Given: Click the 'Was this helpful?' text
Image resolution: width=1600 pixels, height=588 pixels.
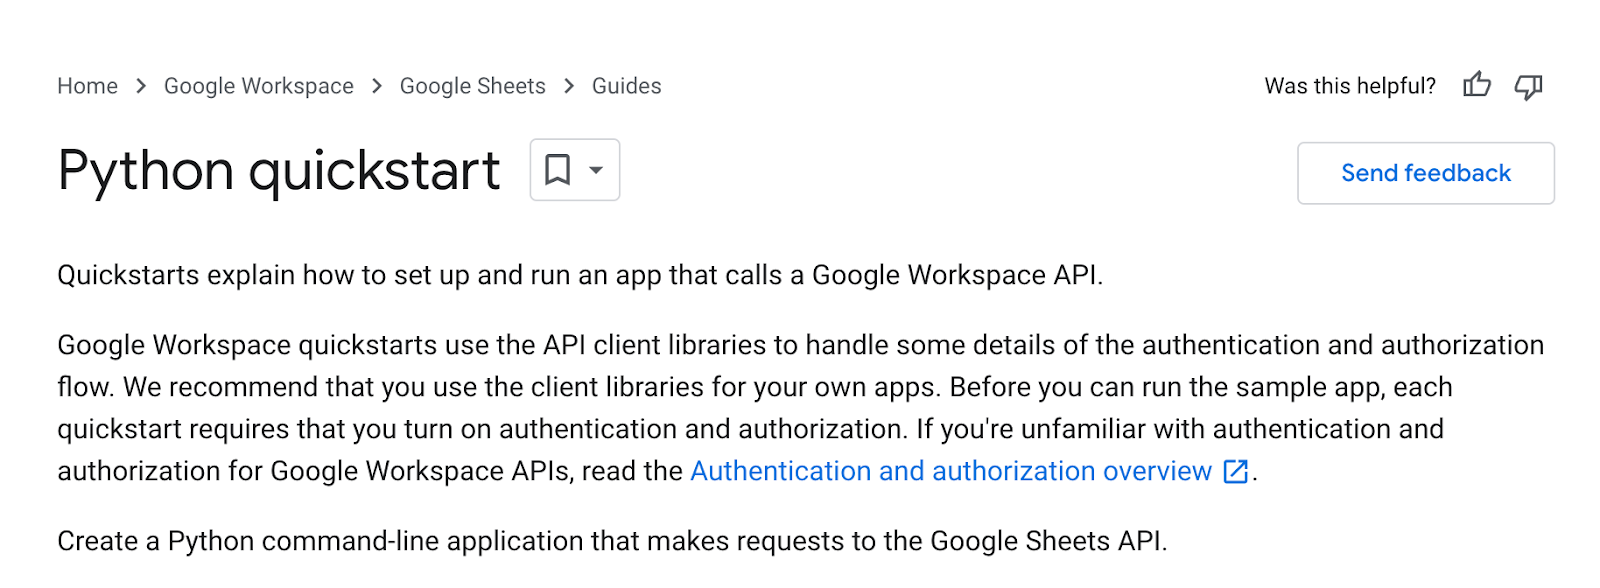Looking at the screenshot, I should click(x=1350, y=86).
